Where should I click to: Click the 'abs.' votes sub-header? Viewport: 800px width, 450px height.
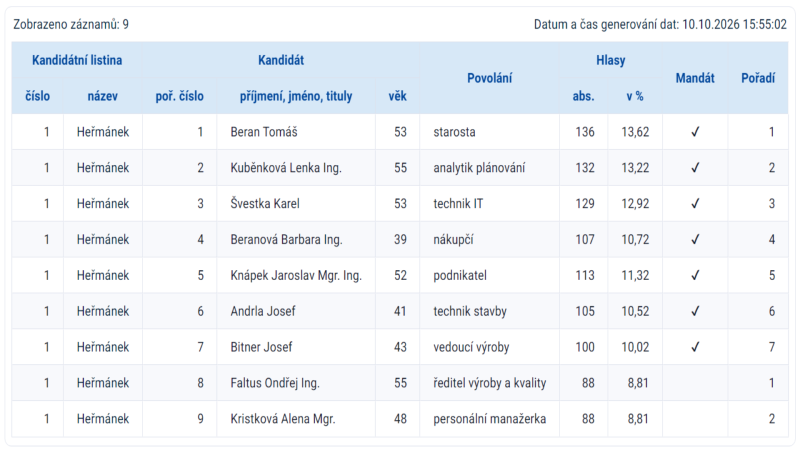[x=583, y=96]
